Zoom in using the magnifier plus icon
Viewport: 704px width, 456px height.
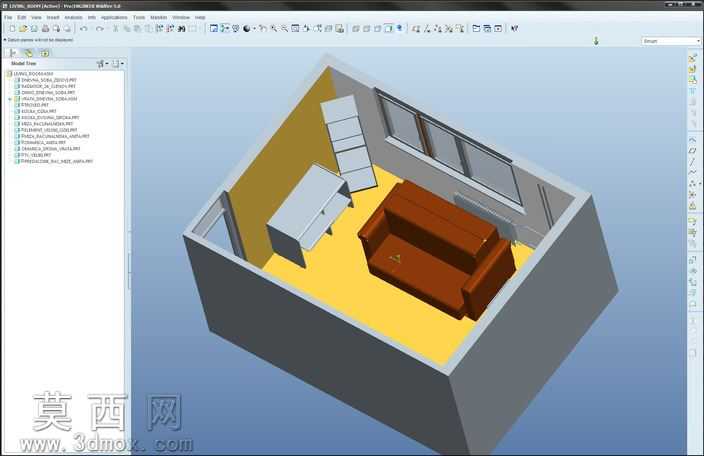[273, 29]
